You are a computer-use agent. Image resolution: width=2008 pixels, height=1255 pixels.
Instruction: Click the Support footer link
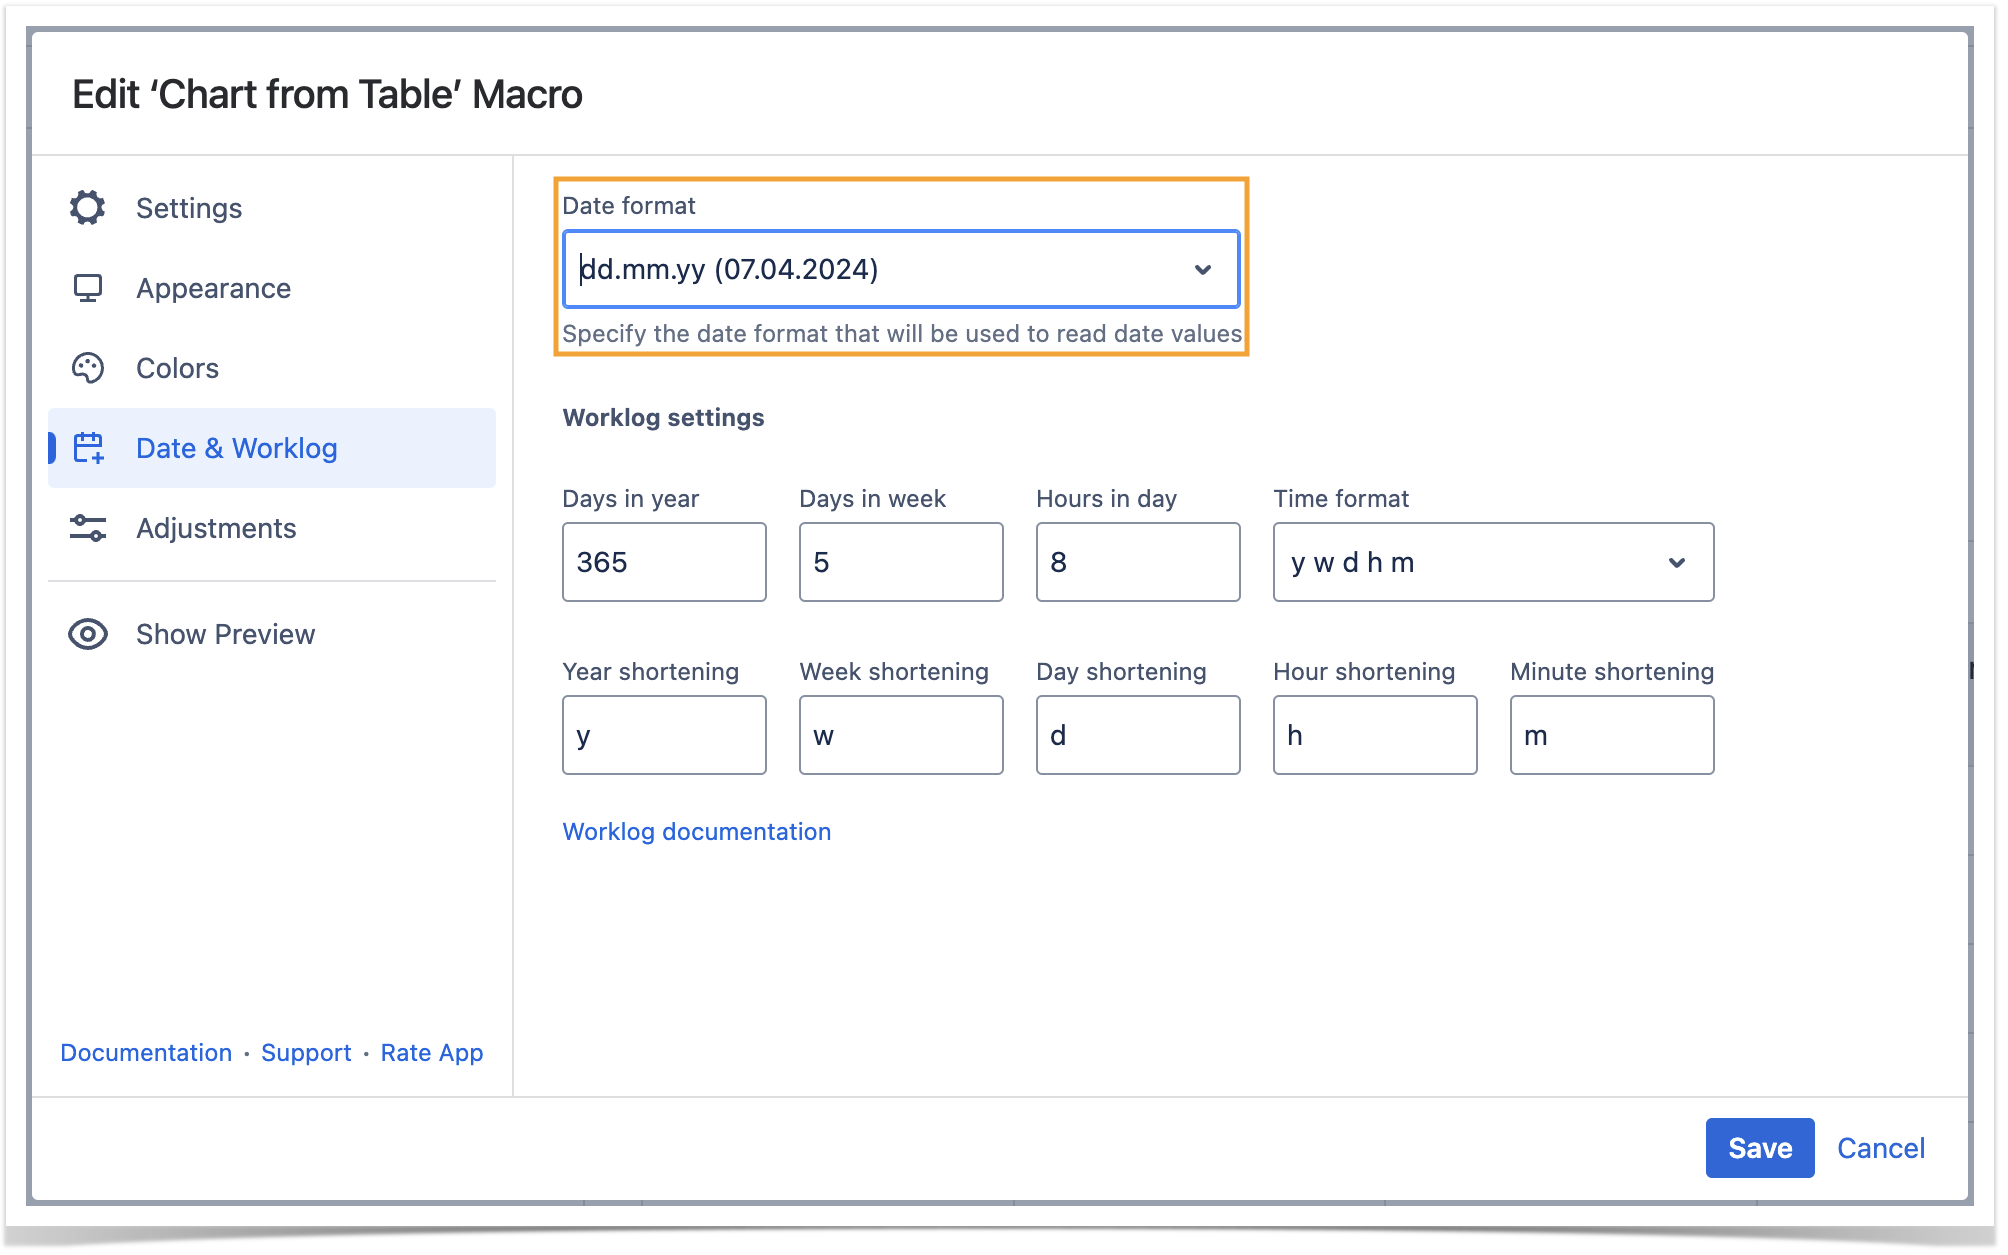pos(306,1052)
